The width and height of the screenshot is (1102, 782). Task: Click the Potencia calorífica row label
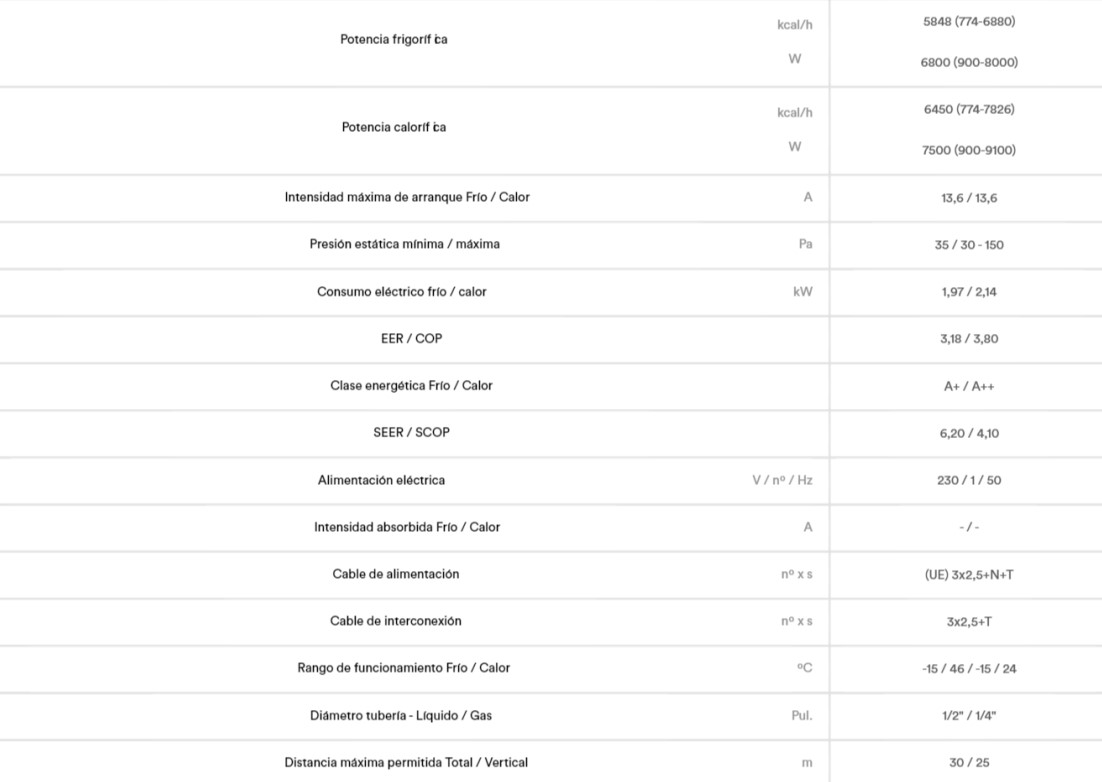(393, 128)
